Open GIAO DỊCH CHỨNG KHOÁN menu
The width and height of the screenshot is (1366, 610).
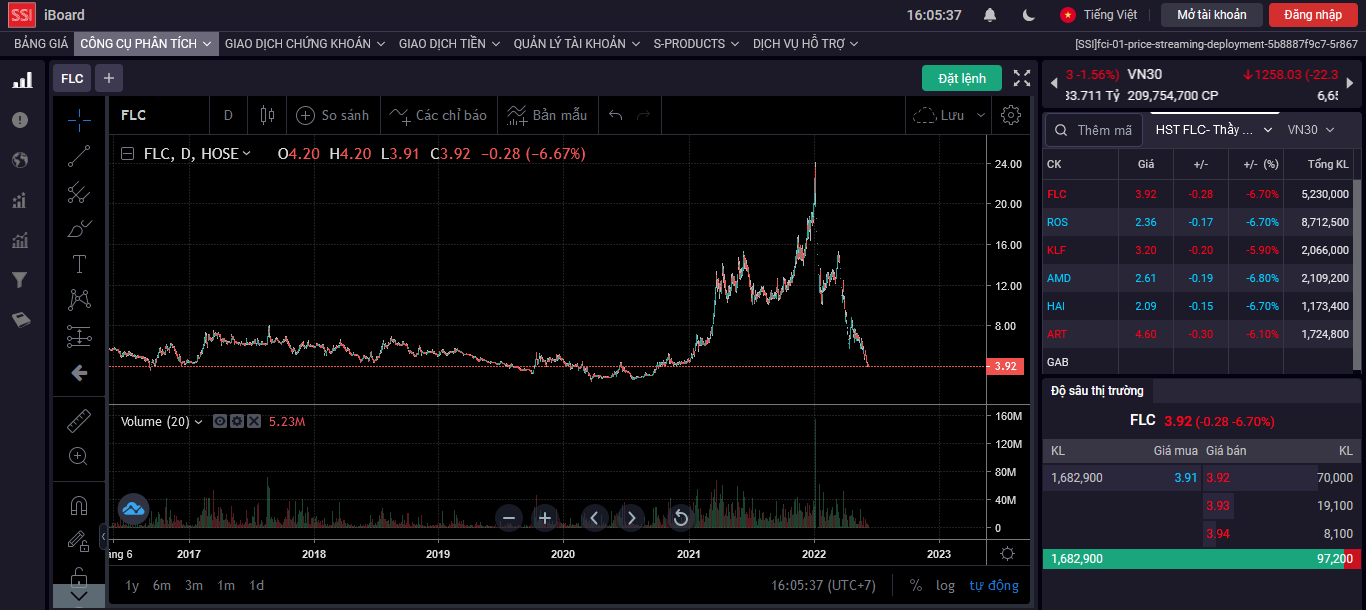tap(305, 44)
